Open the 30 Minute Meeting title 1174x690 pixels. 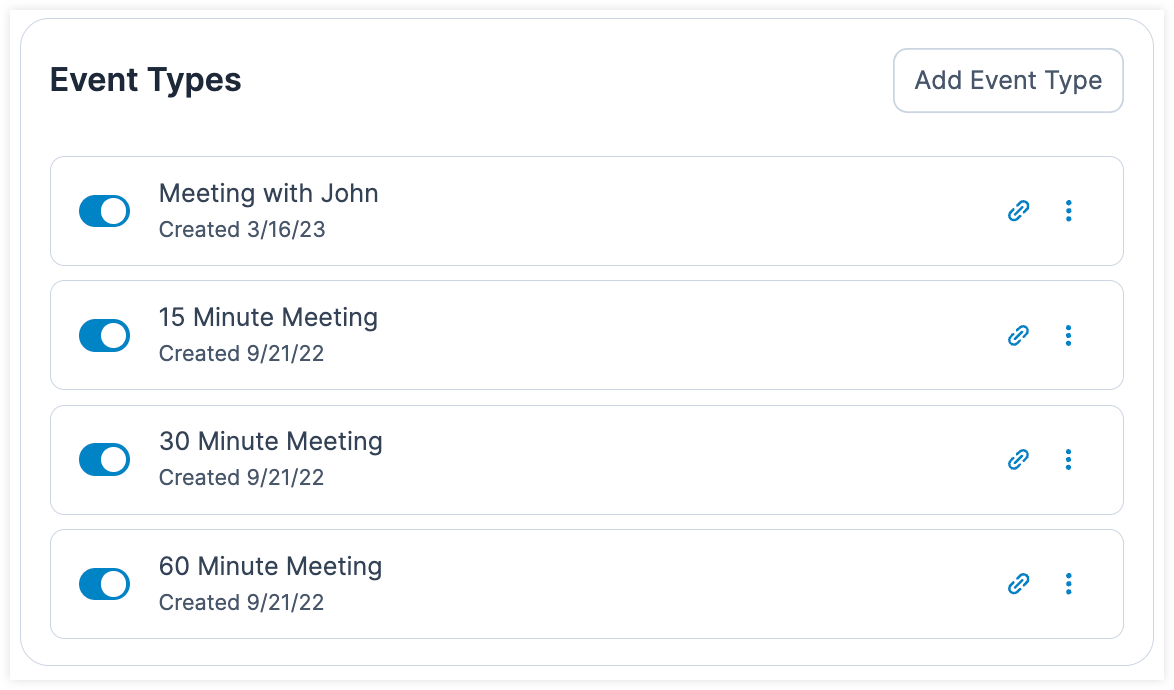tap(270, 442)
